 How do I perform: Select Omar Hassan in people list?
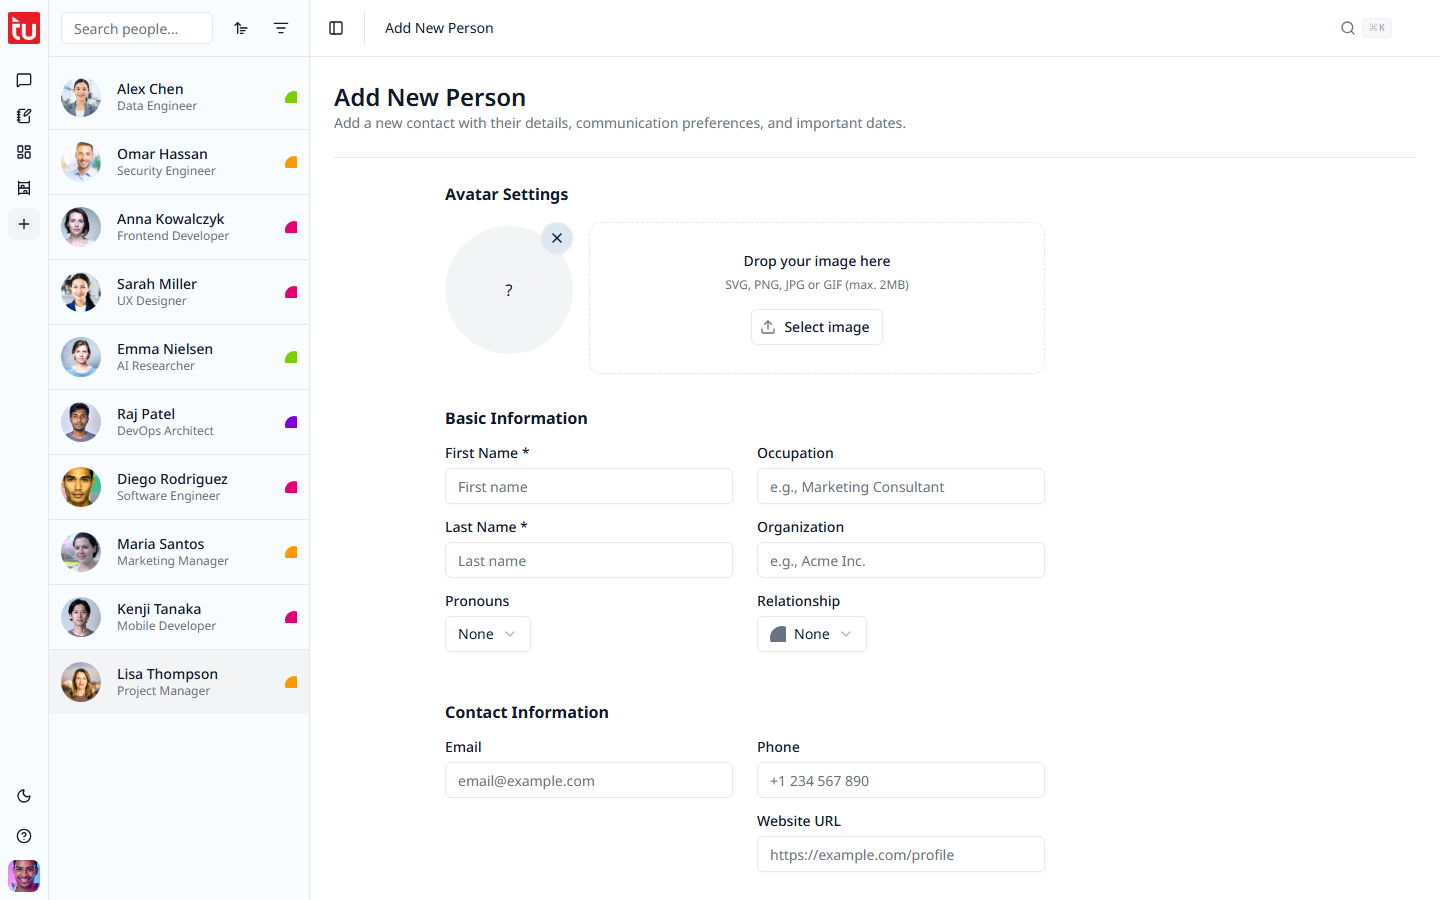[179, 162]
